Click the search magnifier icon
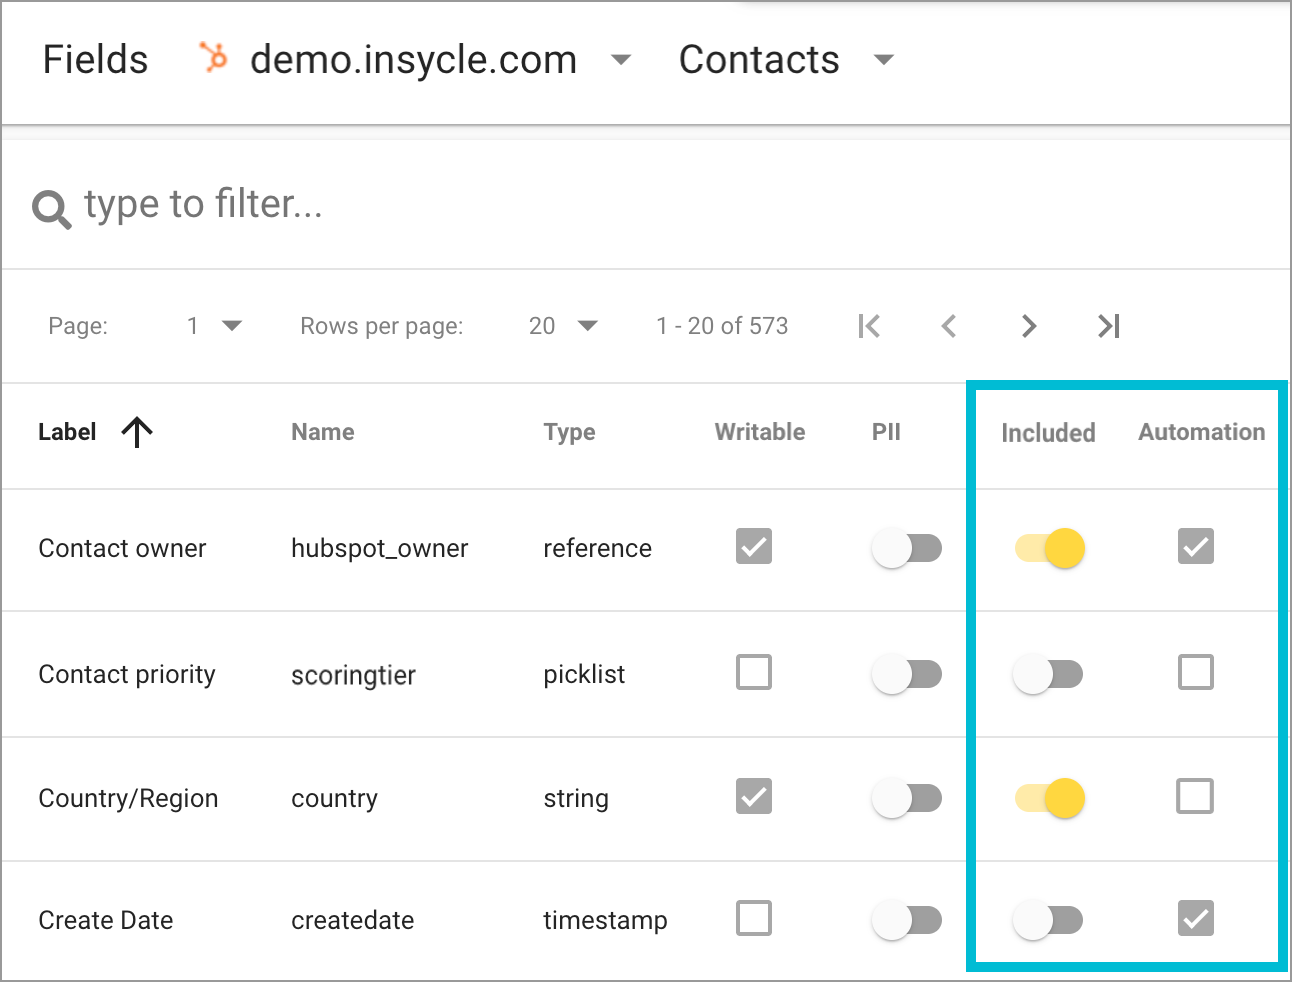This screenshot has width=1292, height=982. tap(49, 207)
